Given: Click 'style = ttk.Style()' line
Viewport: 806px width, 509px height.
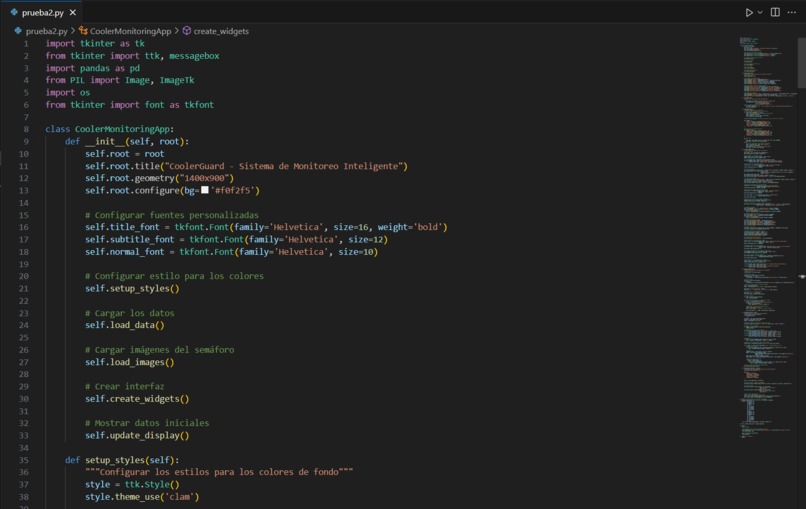Looking at the screenshot, I should click(x=132, y=484).
